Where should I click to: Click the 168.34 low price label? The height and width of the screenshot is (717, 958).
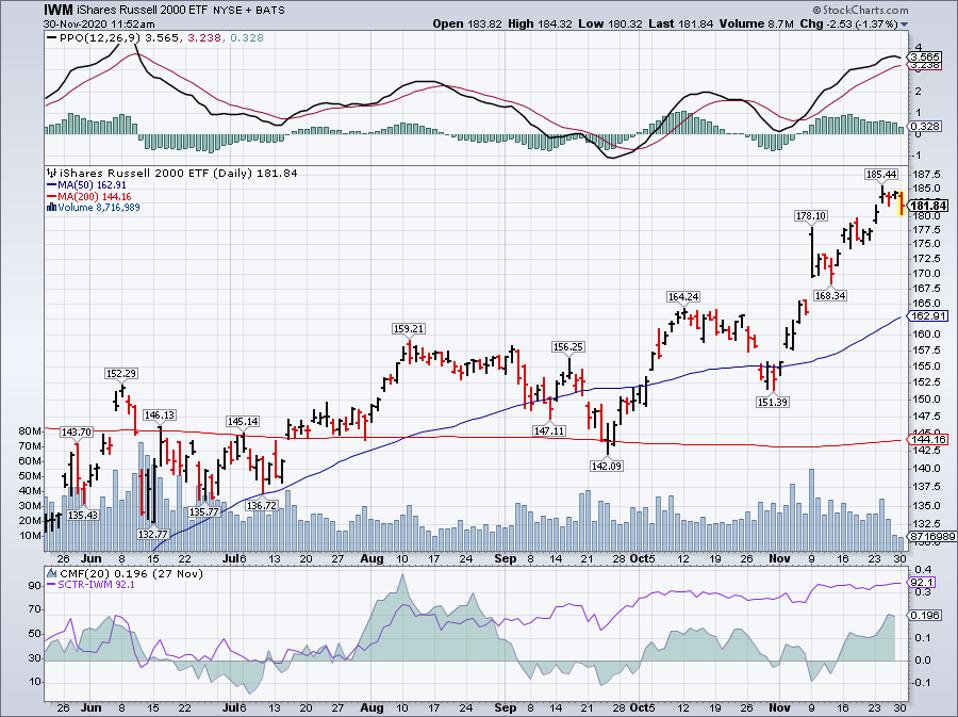[x=830, y=296]
